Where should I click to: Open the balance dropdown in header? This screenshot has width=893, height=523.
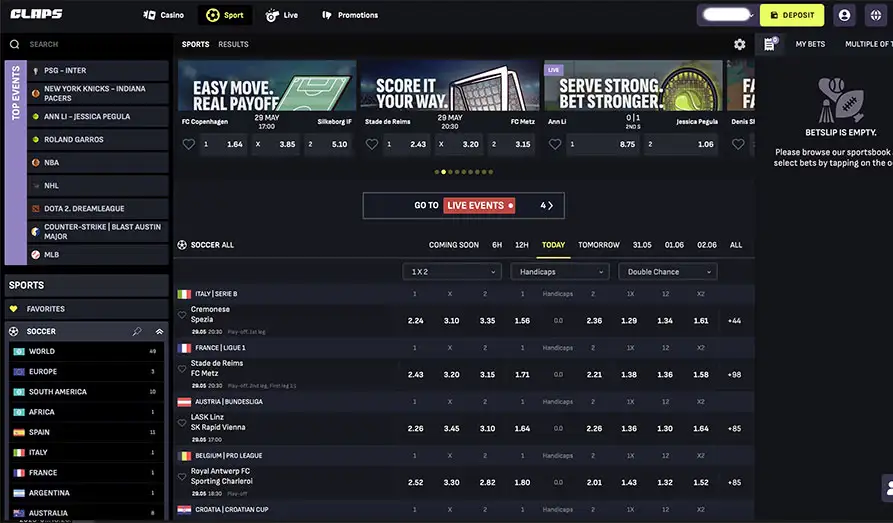[x=728, y=15]
